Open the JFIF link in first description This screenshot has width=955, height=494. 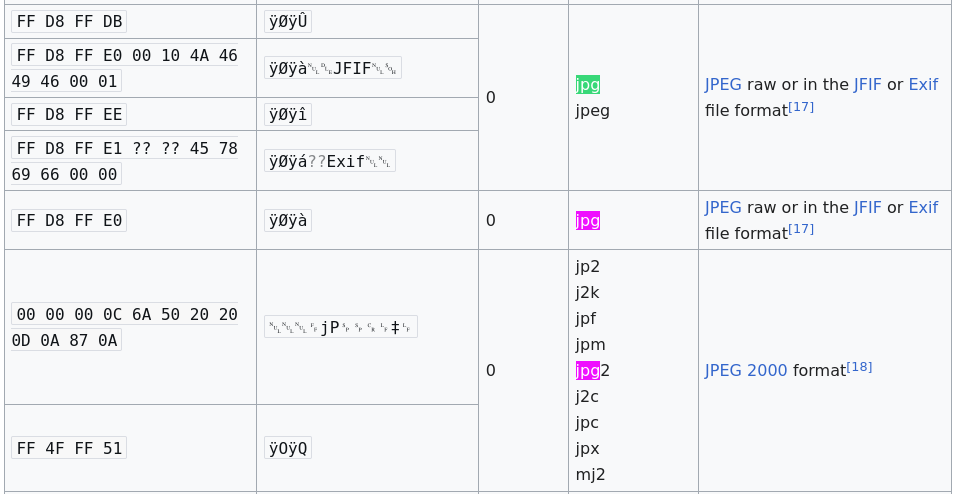click(867, 85)
